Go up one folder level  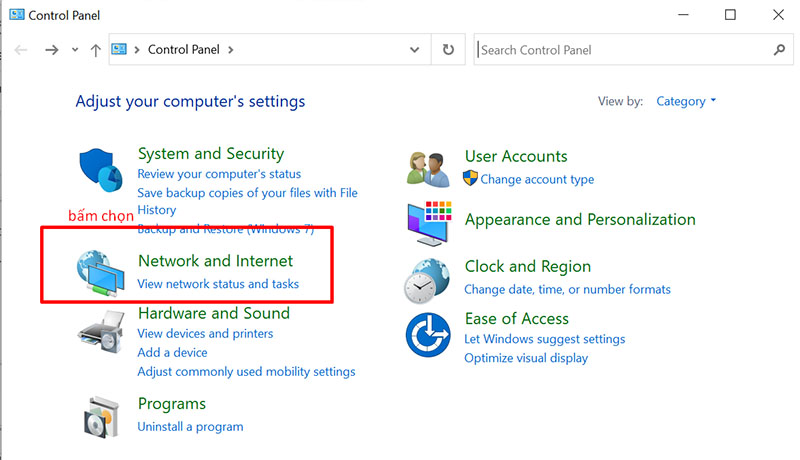(95, 50)
